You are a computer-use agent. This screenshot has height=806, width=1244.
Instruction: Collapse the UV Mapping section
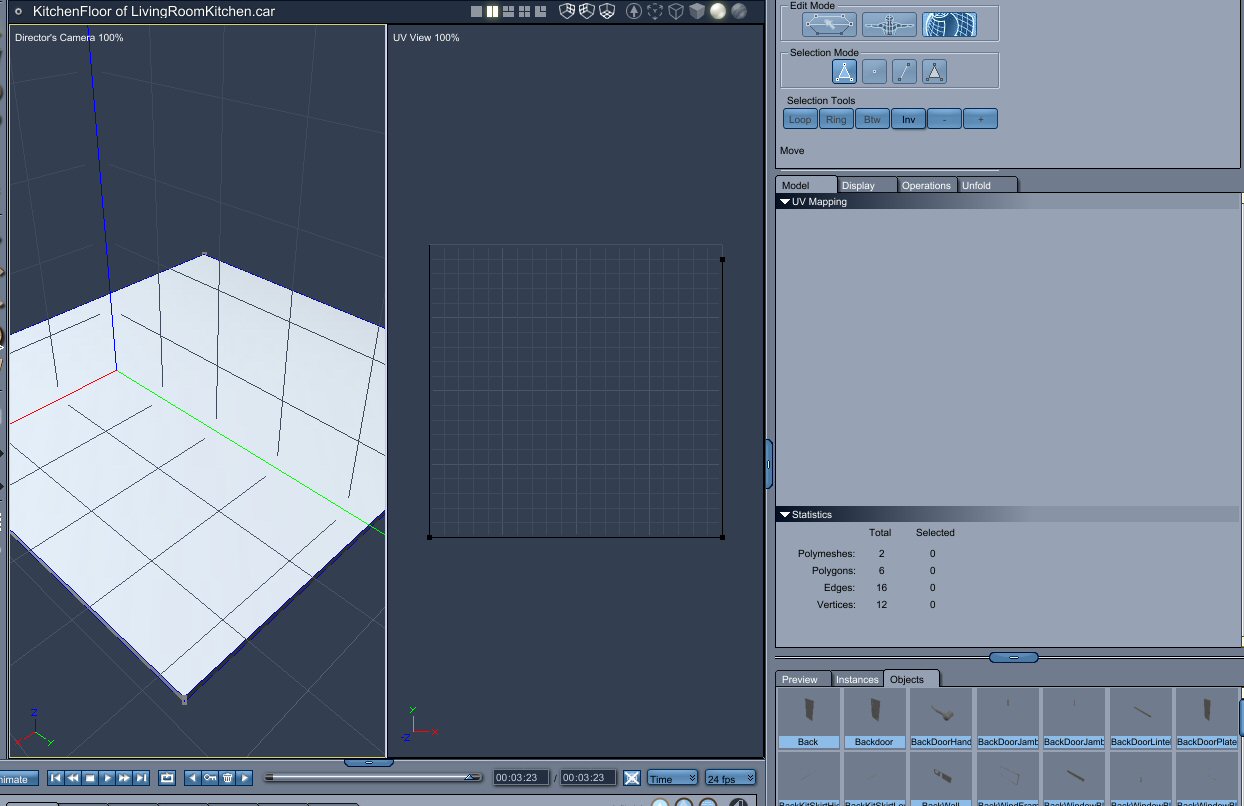785,202
